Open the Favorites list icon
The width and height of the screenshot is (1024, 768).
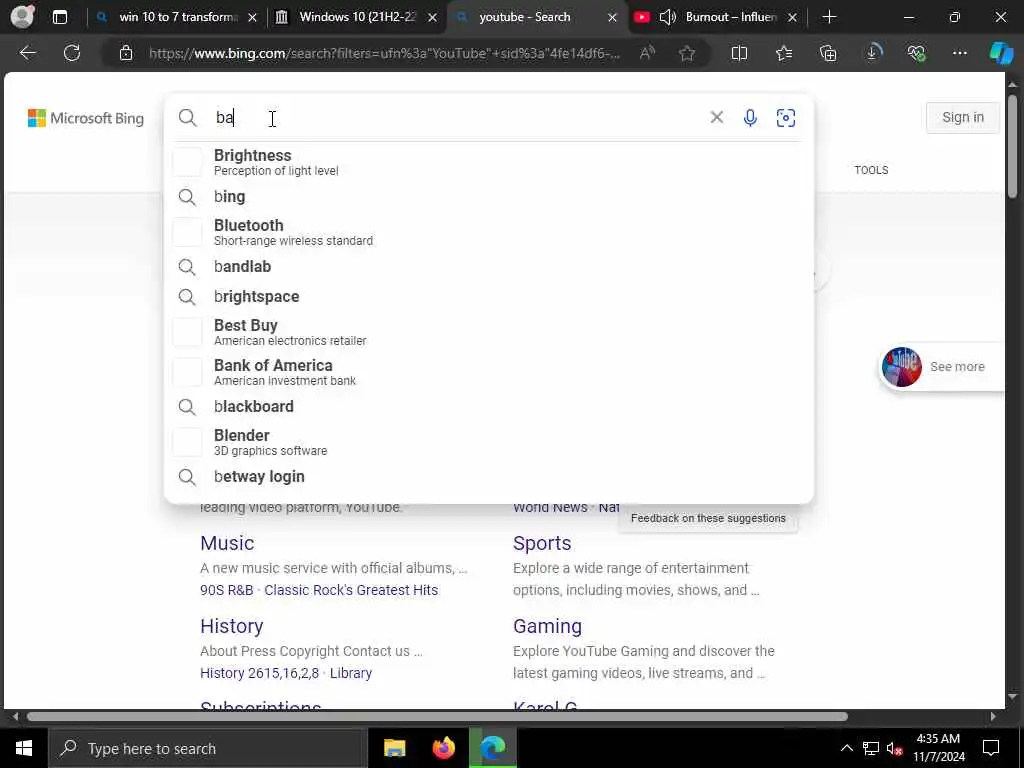pos(784,53)
